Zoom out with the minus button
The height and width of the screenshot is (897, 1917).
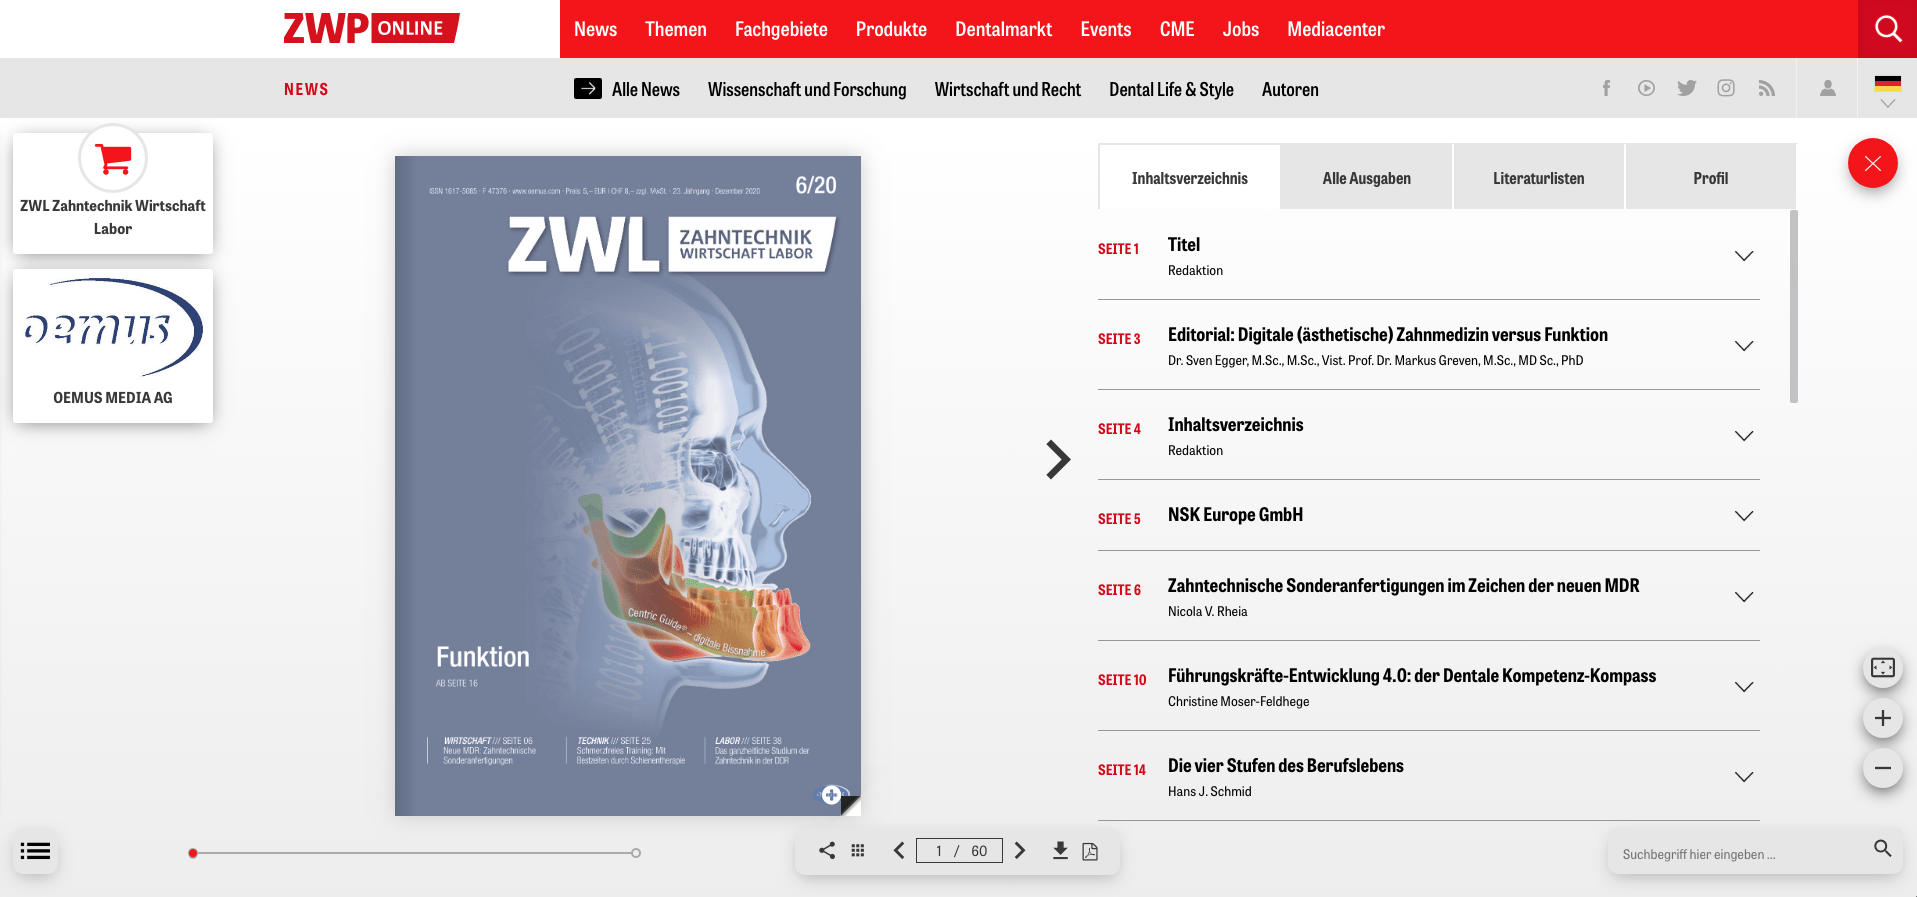pos(1883,768)
